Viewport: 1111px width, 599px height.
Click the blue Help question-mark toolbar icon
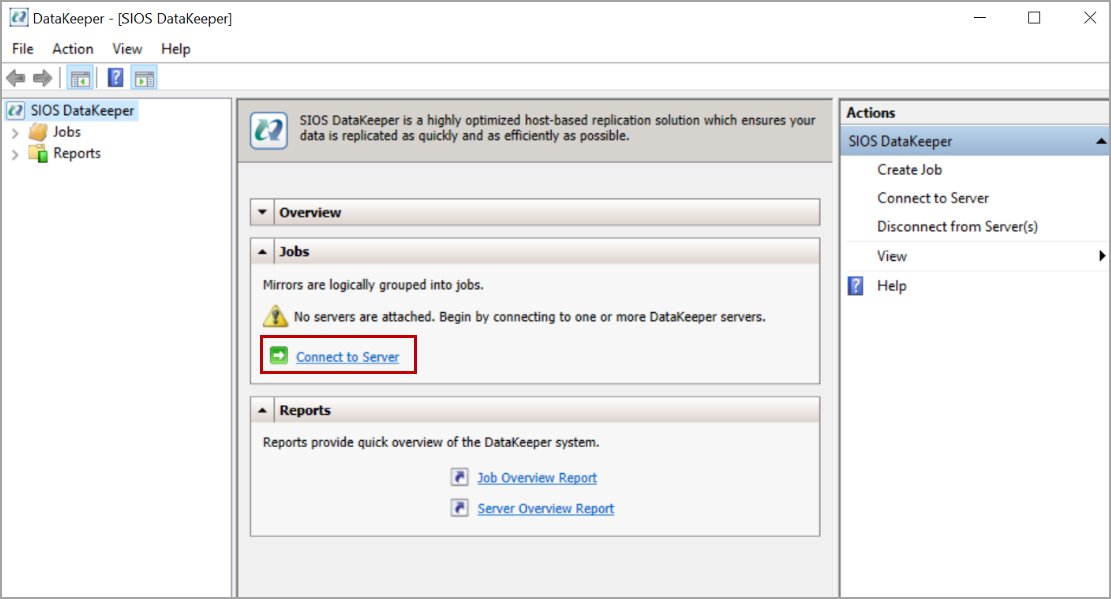point(116,78)
